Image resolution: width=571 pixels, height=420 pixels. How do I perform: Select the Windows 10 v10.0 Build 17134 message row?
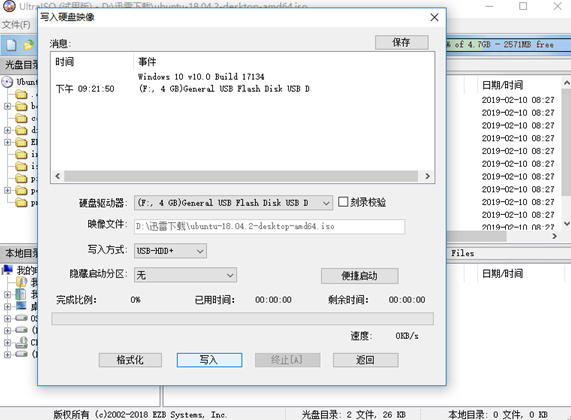[201, 76]
